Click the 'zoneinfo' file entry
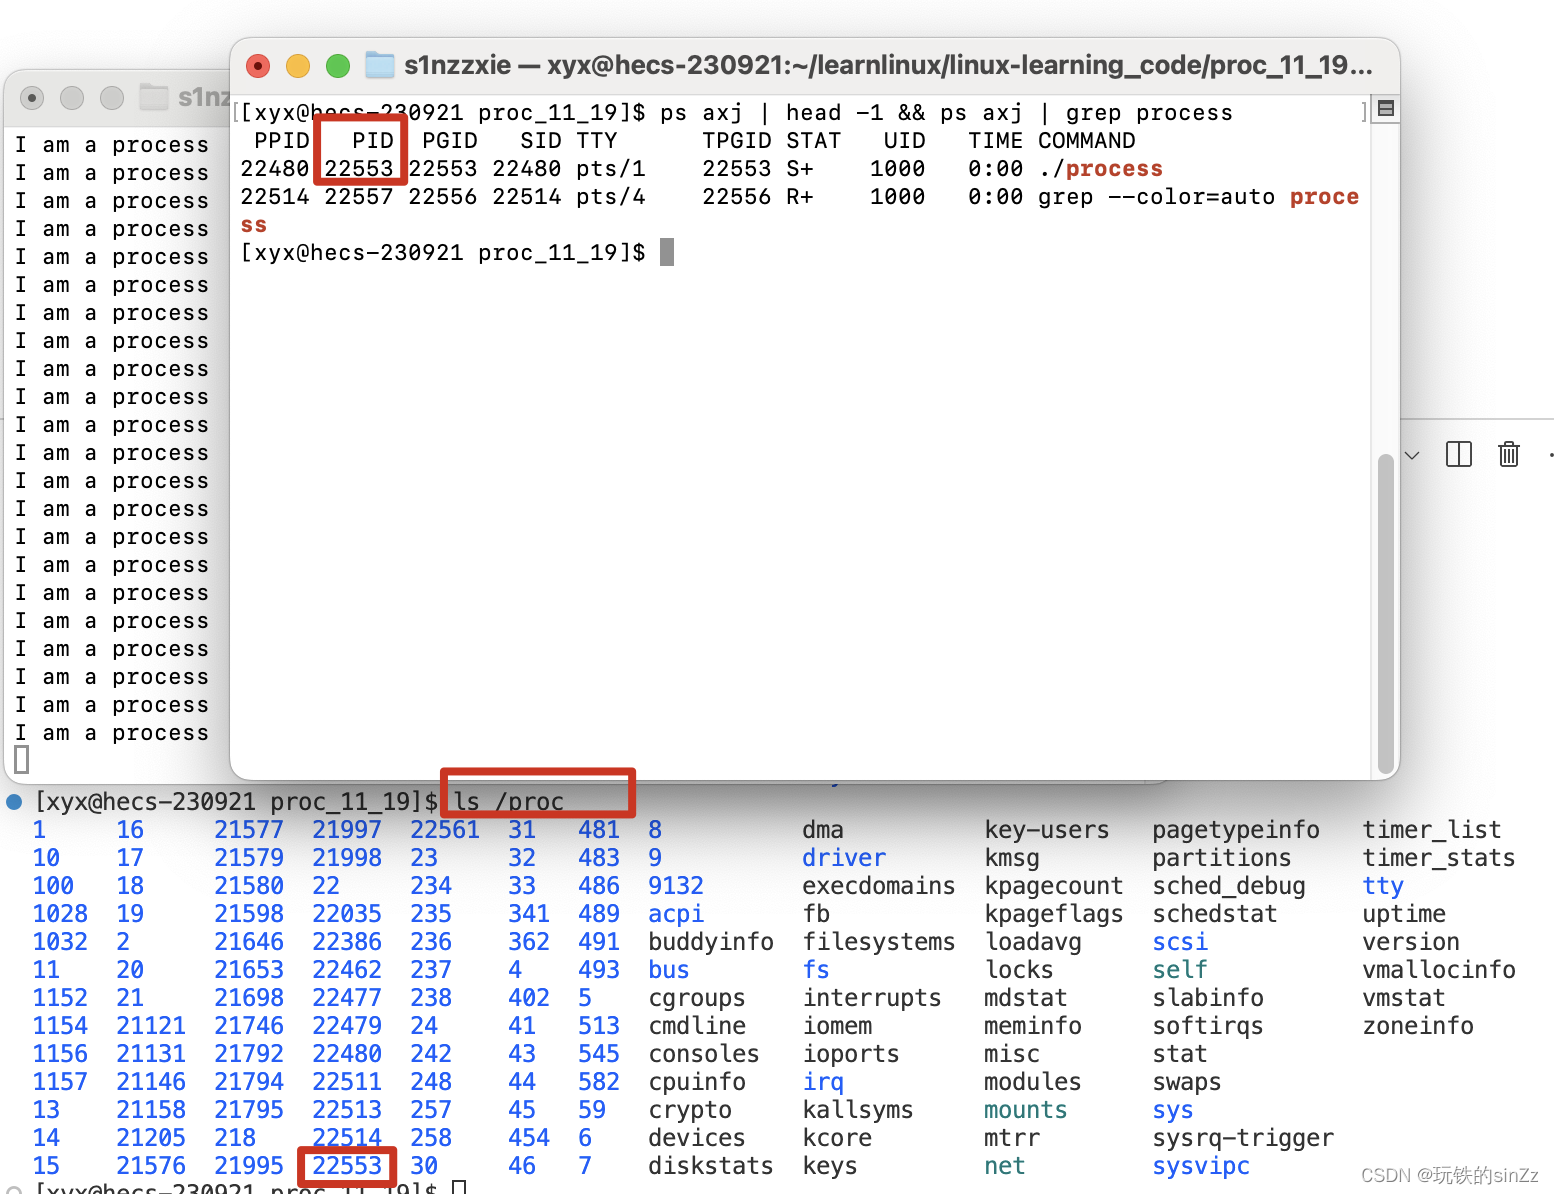The height and width of the screenshot is (1194, 1554). [x=1418, y=1026]
